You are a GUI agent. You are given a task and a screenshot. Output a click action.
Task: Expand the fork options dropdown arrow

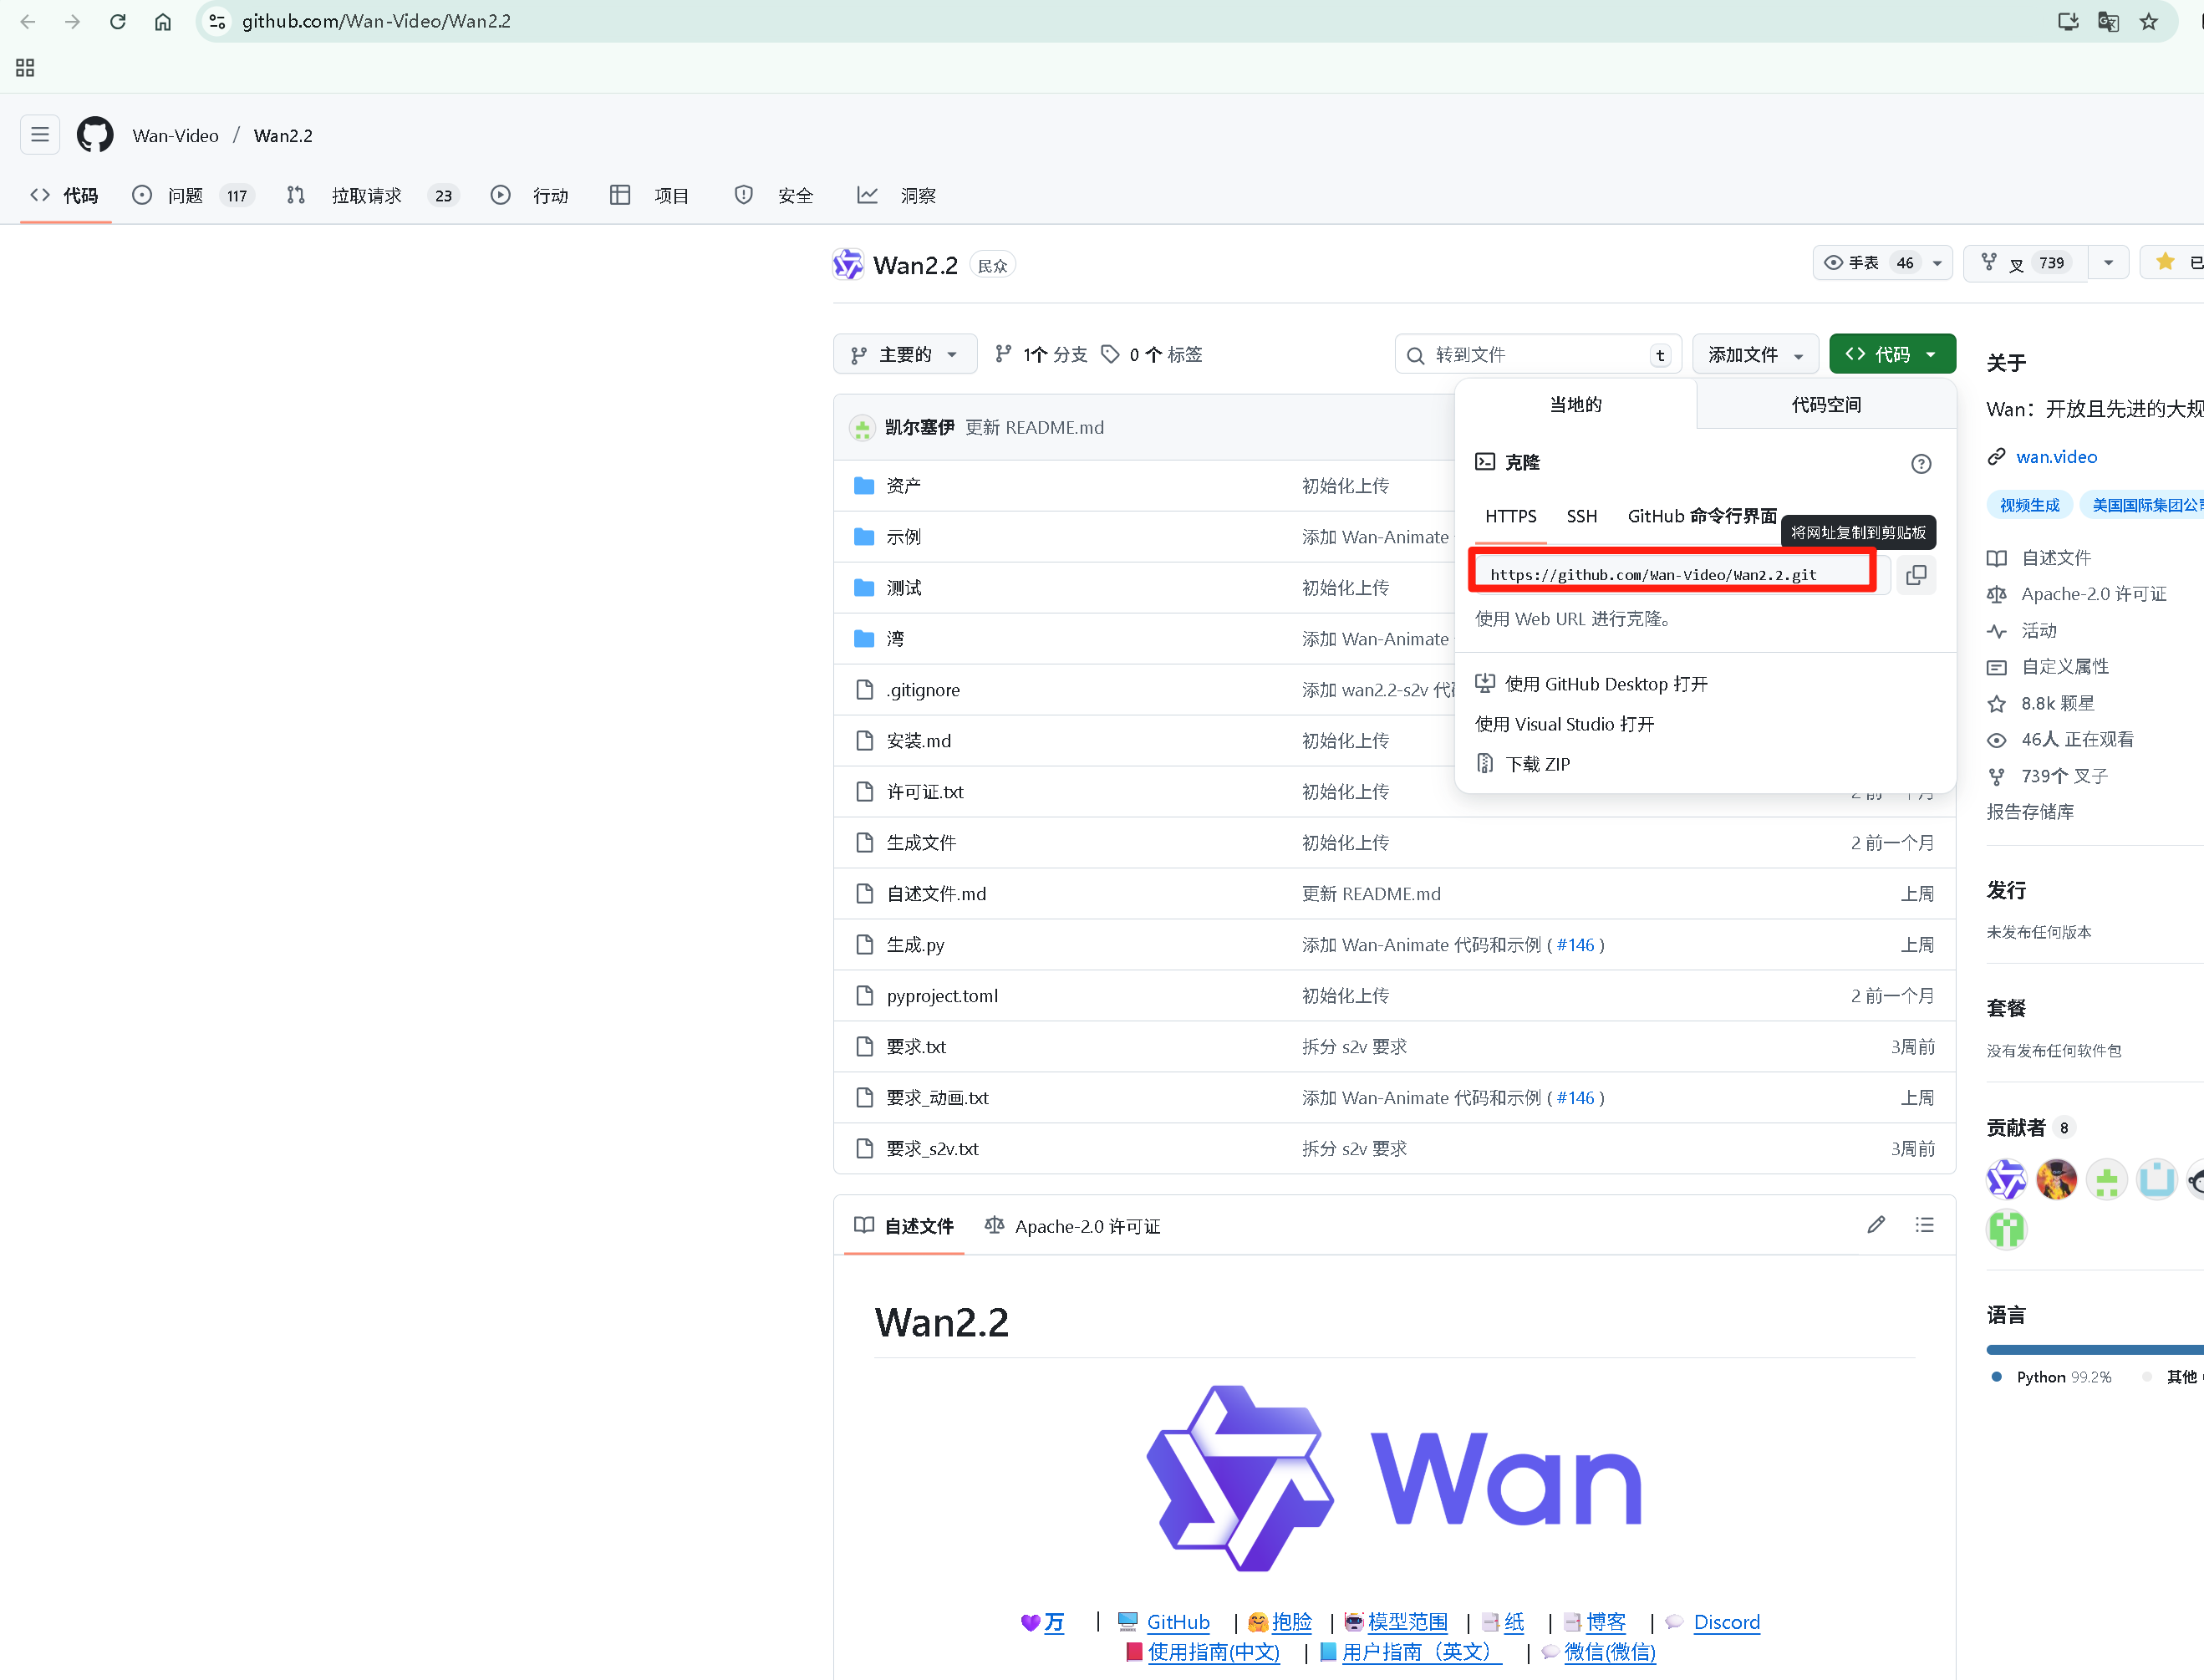2108,263
